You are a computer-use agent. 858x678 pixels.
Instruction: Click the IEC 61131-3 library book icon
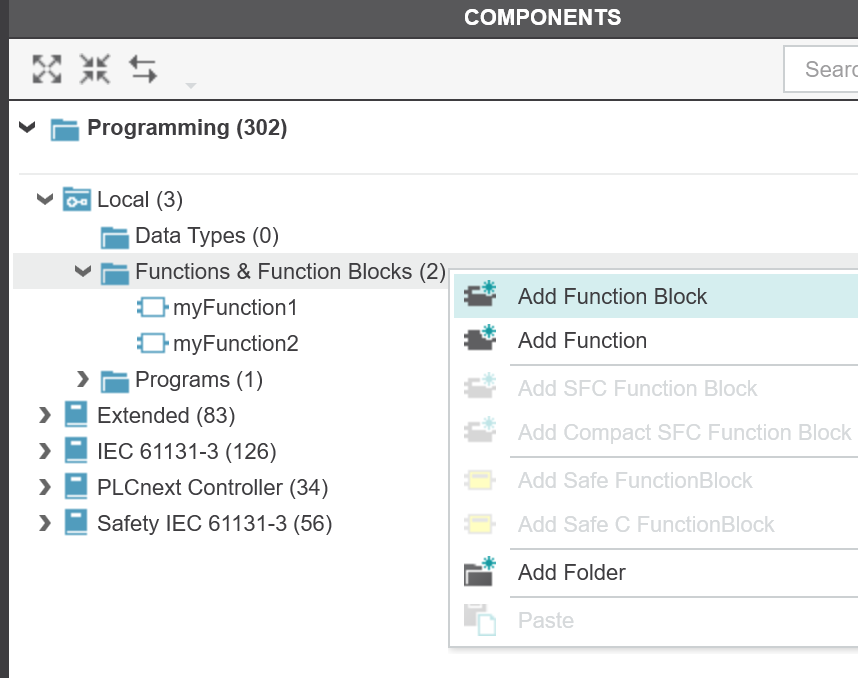pos(76,451)
